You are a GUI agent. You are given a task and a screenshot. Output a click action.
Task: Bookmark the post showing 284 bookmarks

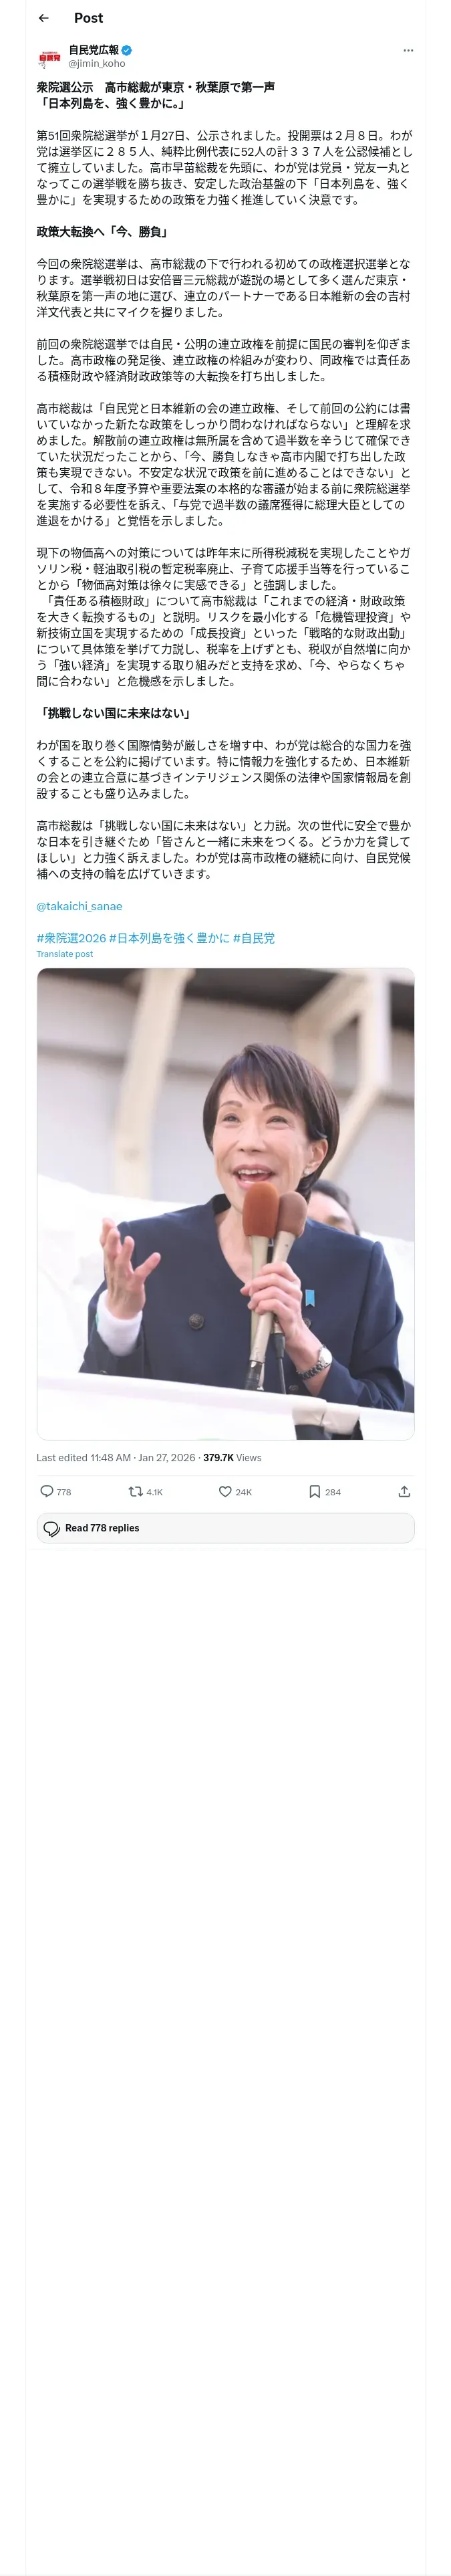point(324,1492)
